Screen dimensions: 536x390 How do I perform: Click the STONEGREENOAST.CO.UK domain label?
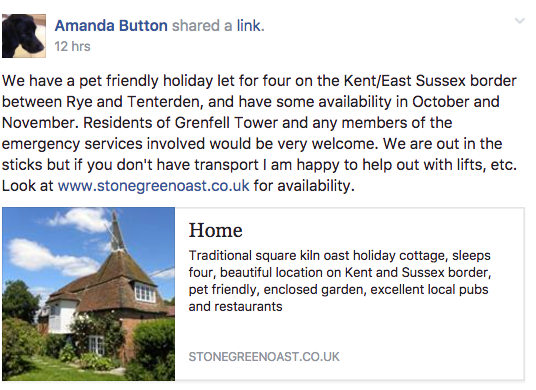[x=264, y=357]
